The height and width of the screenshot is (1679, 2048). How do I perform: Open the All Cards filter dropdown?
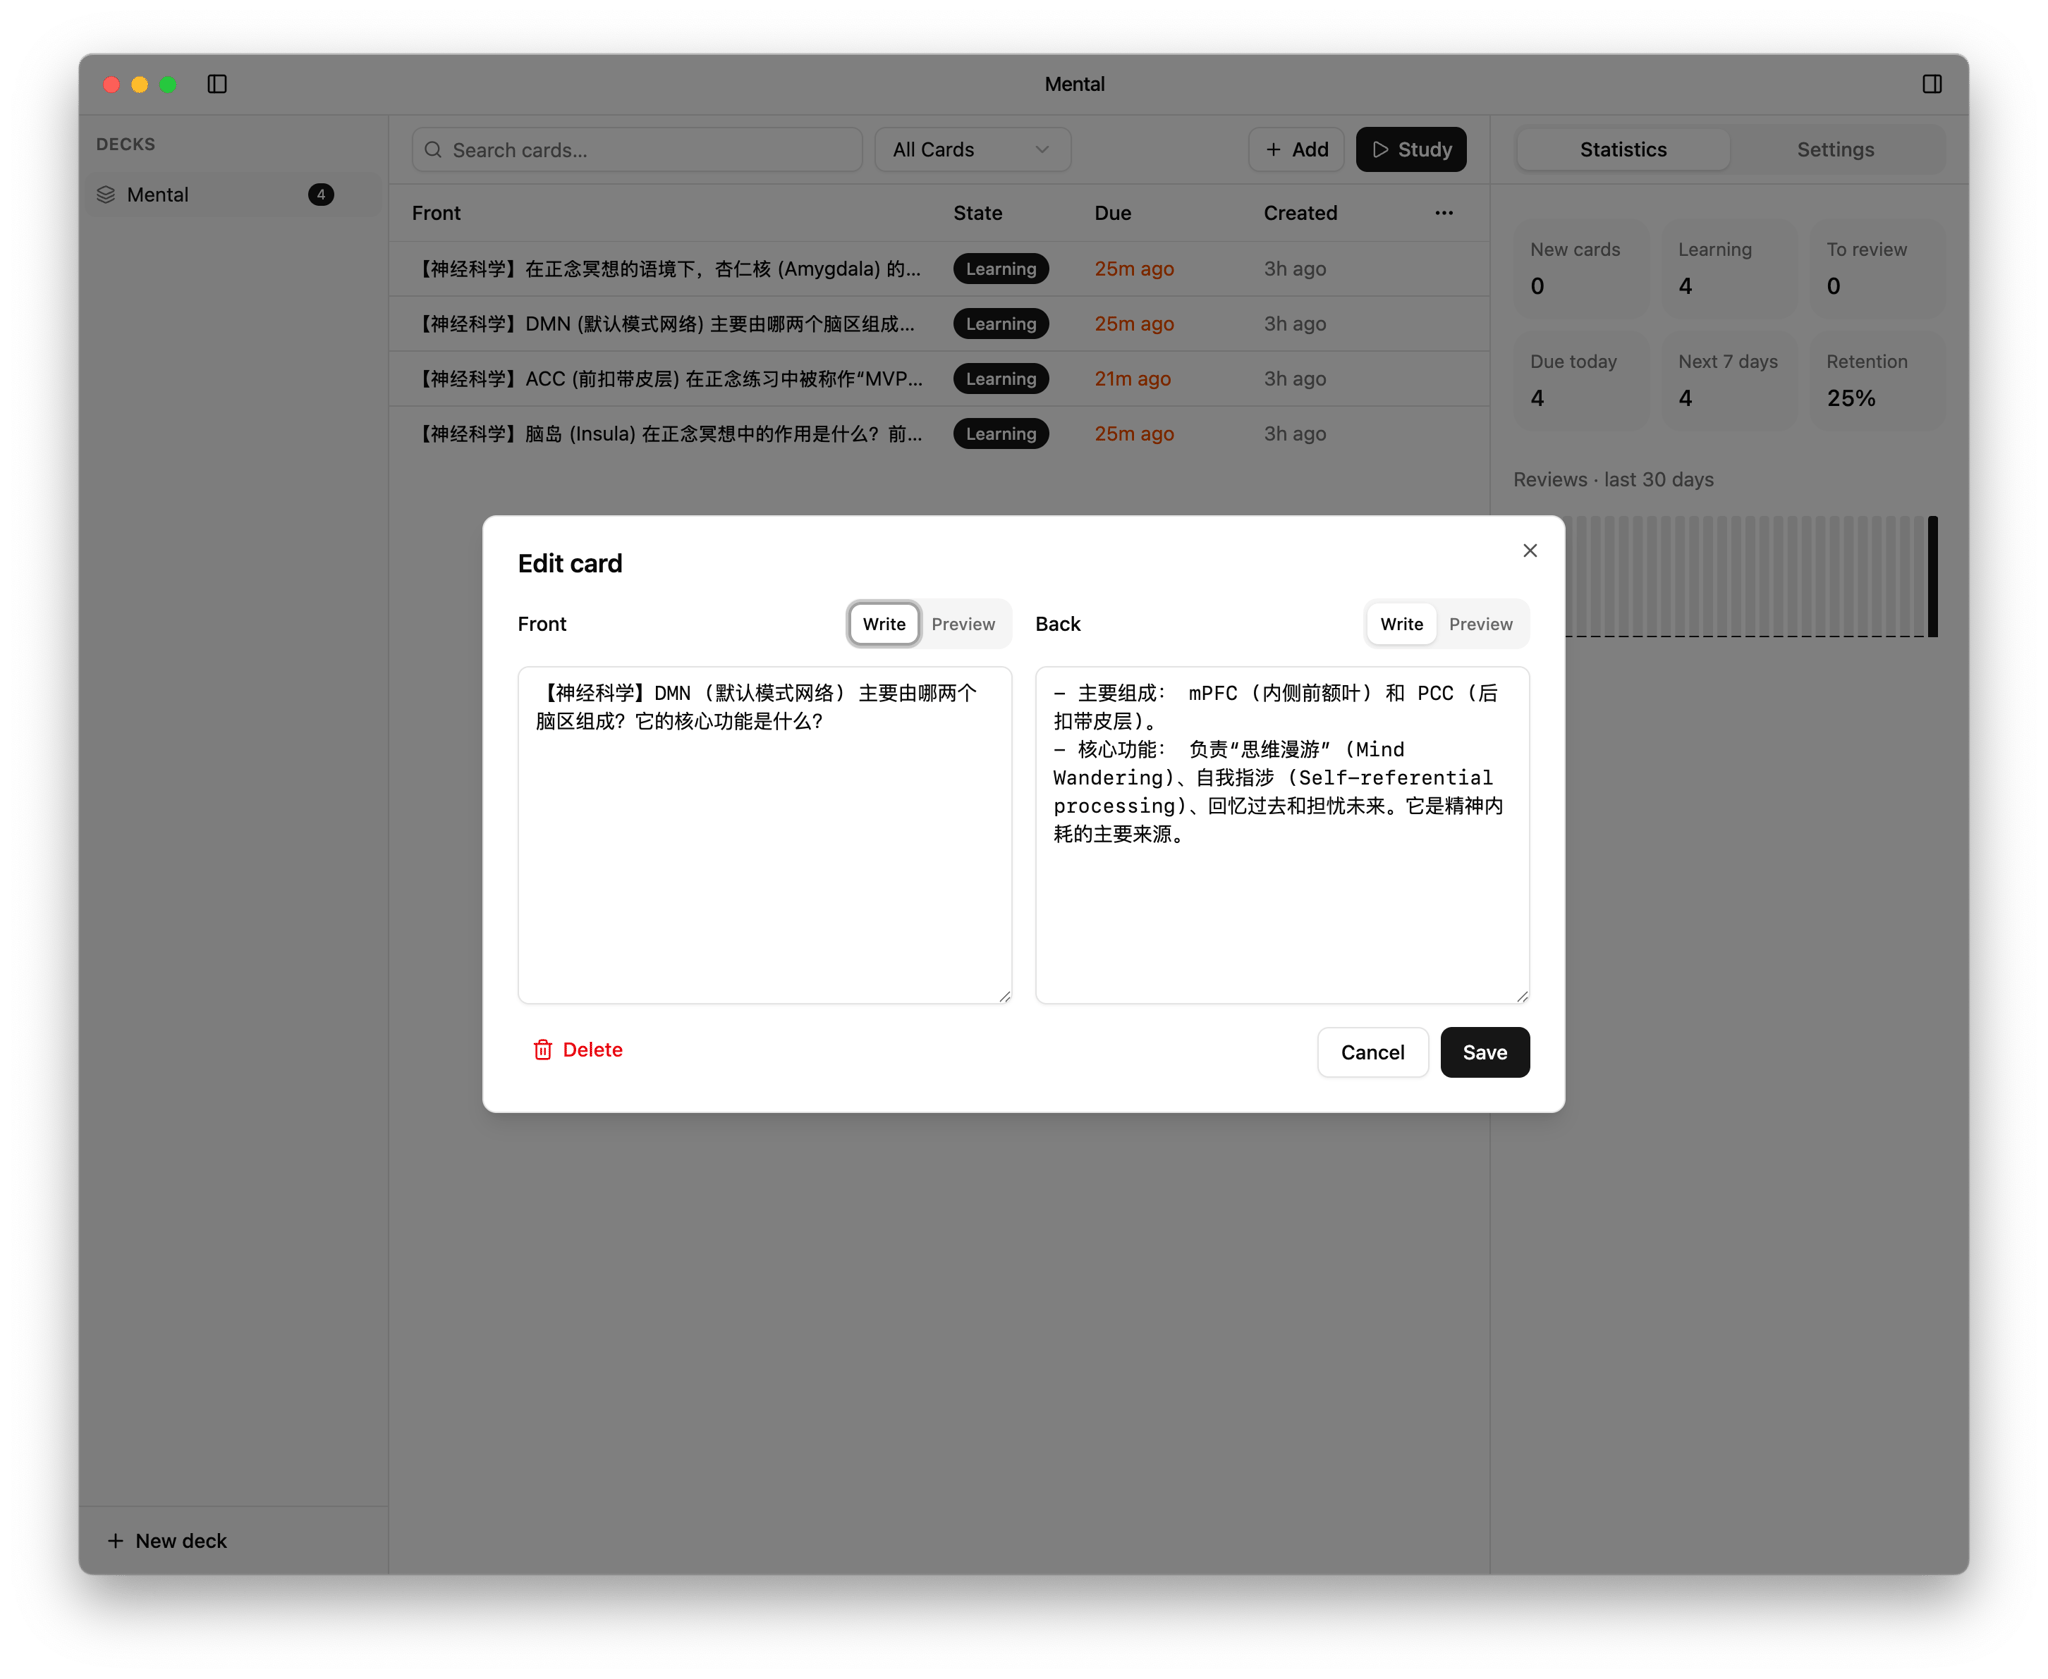click(972, 150)
